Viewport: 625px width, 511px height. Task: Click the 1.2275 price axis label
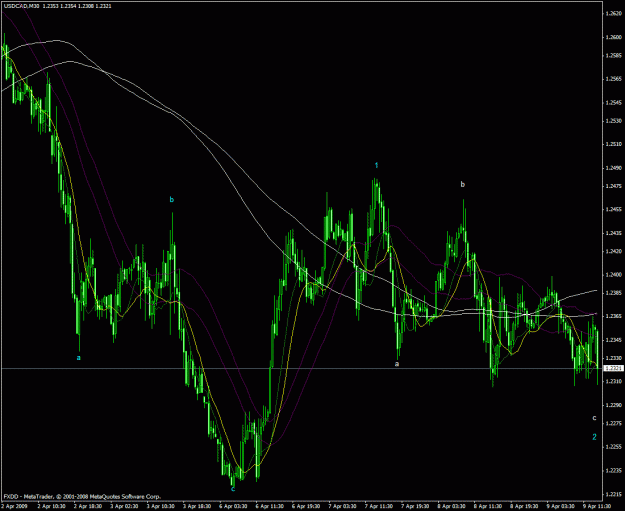click(613, 423)
